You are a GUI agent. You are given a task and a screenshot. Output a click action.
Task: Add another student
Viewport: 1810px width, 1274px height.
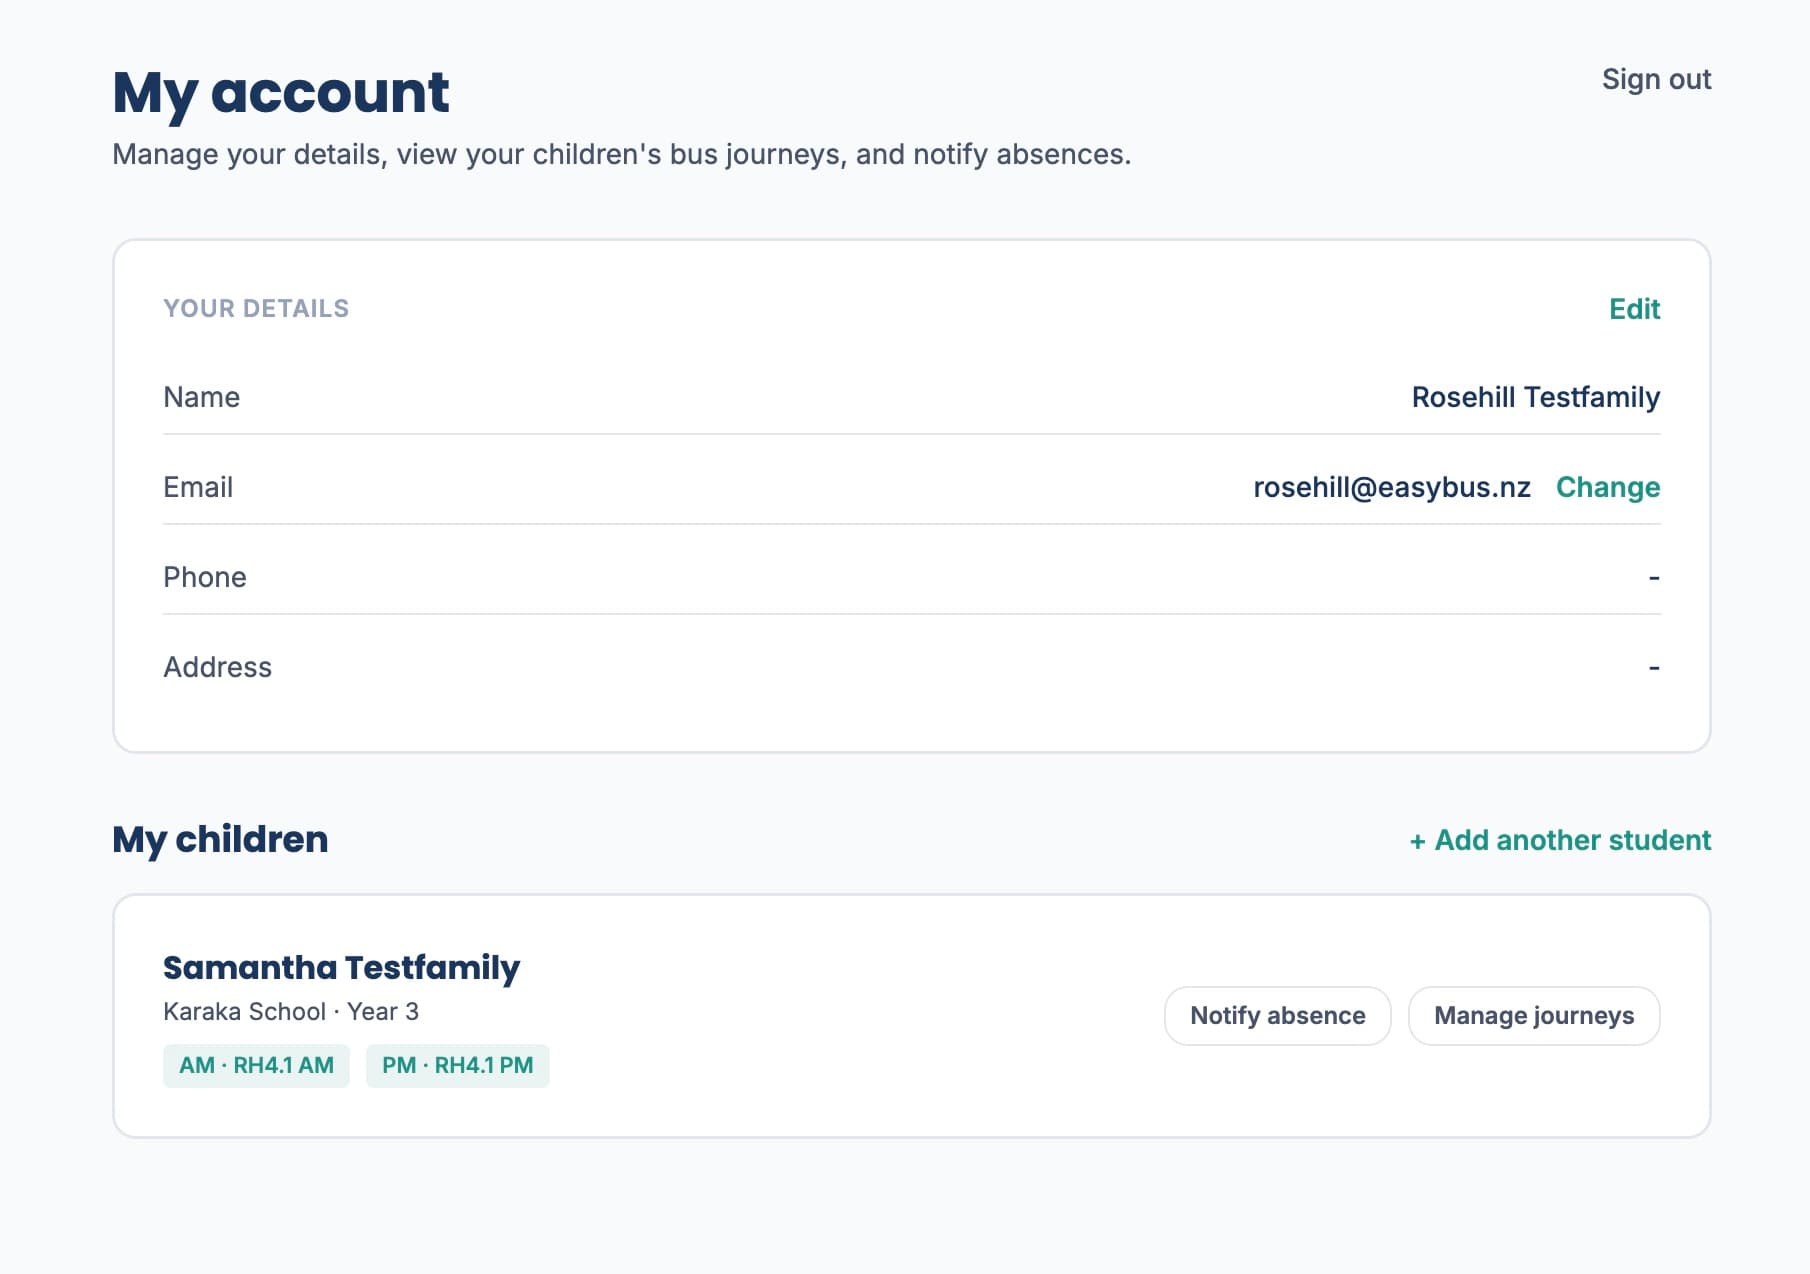tap(1560, 840)
